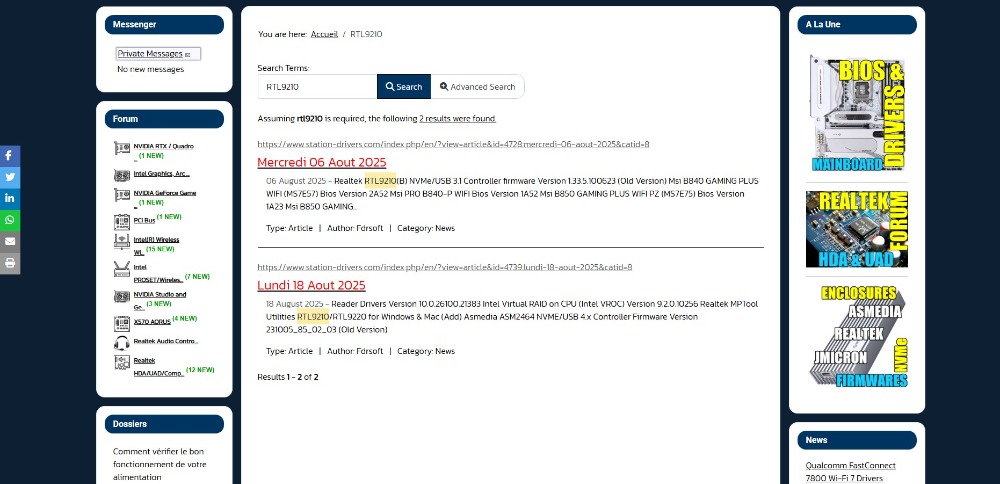1000x484 pixels.
Task: Click the Realtek Audio headset icon
Action: 122,342
